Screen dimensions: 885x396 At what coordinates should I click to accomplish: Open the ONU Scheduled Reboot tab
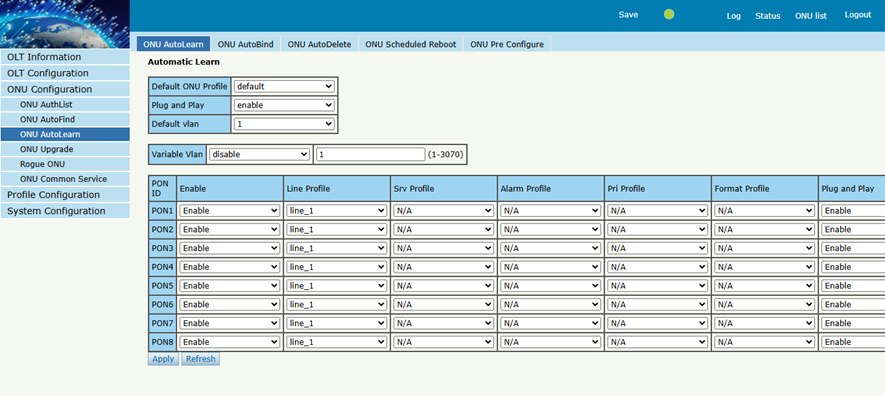click(x=410, y=44)
